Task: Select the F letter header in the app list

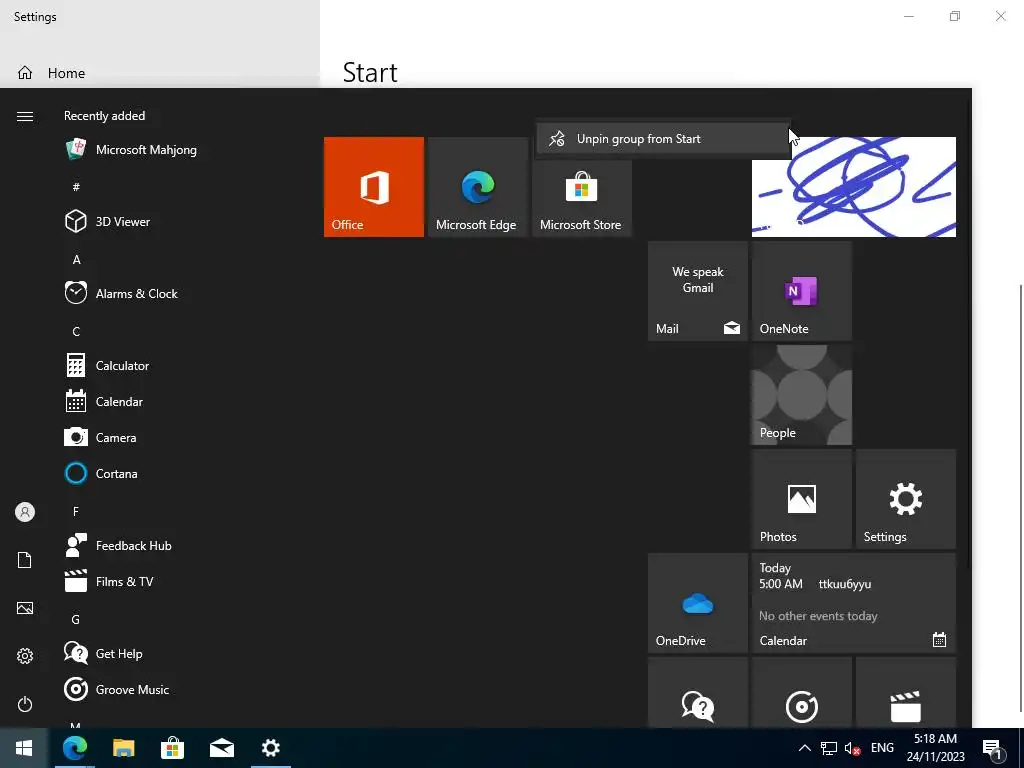Action: (x=76, y=511)
